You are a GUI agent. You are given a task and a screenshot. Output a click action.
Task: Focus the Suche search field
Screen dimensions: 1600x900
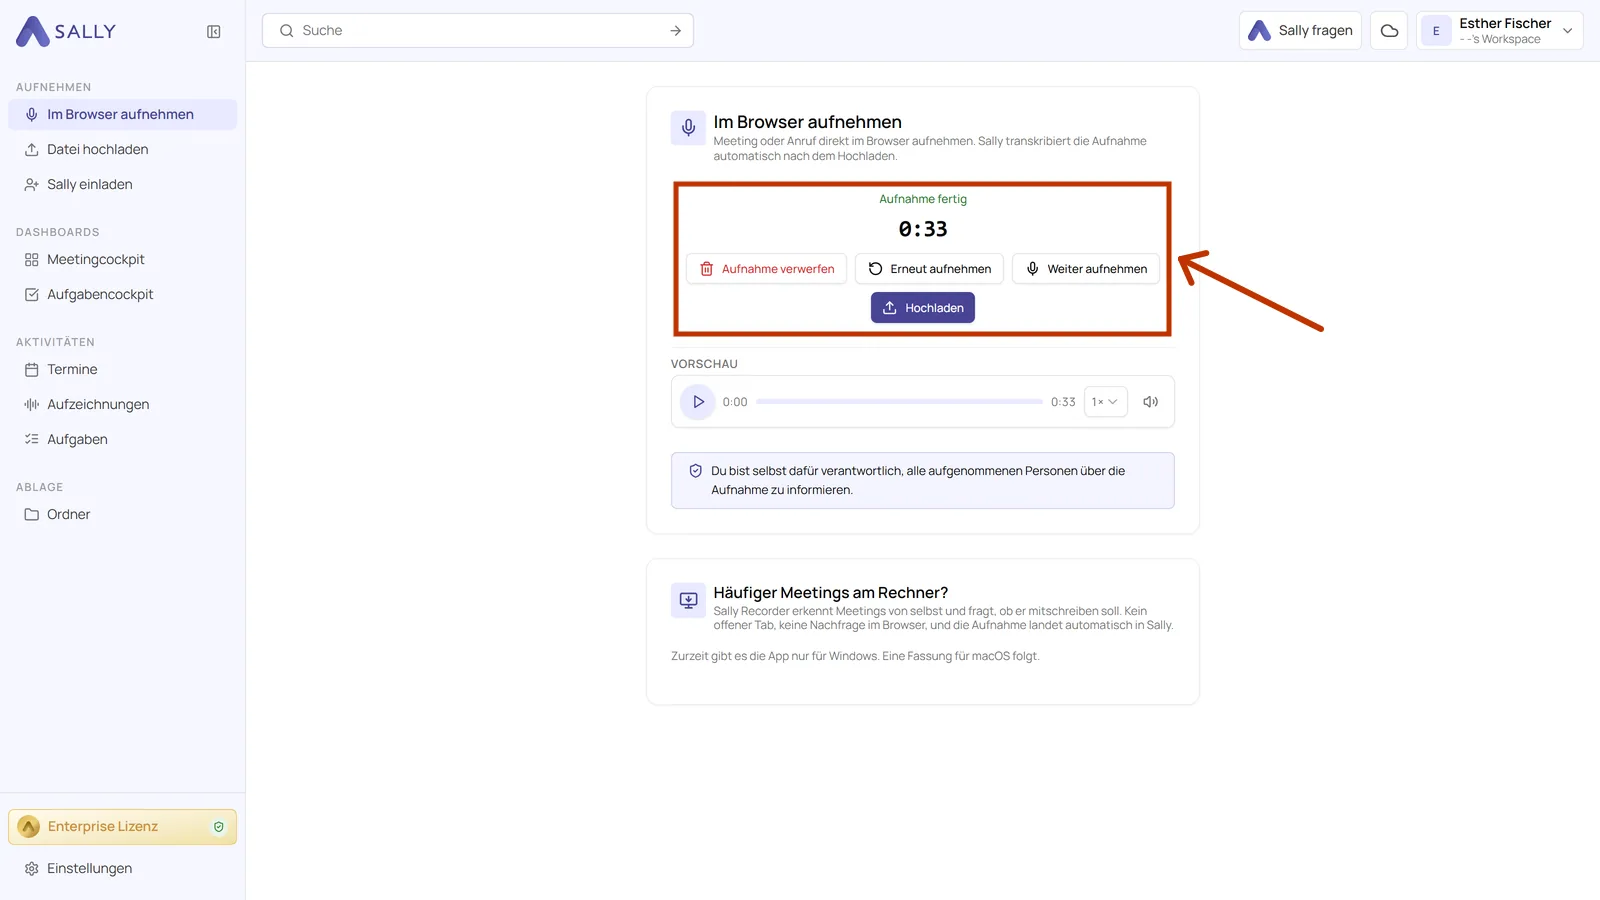[x=478, y=31]
